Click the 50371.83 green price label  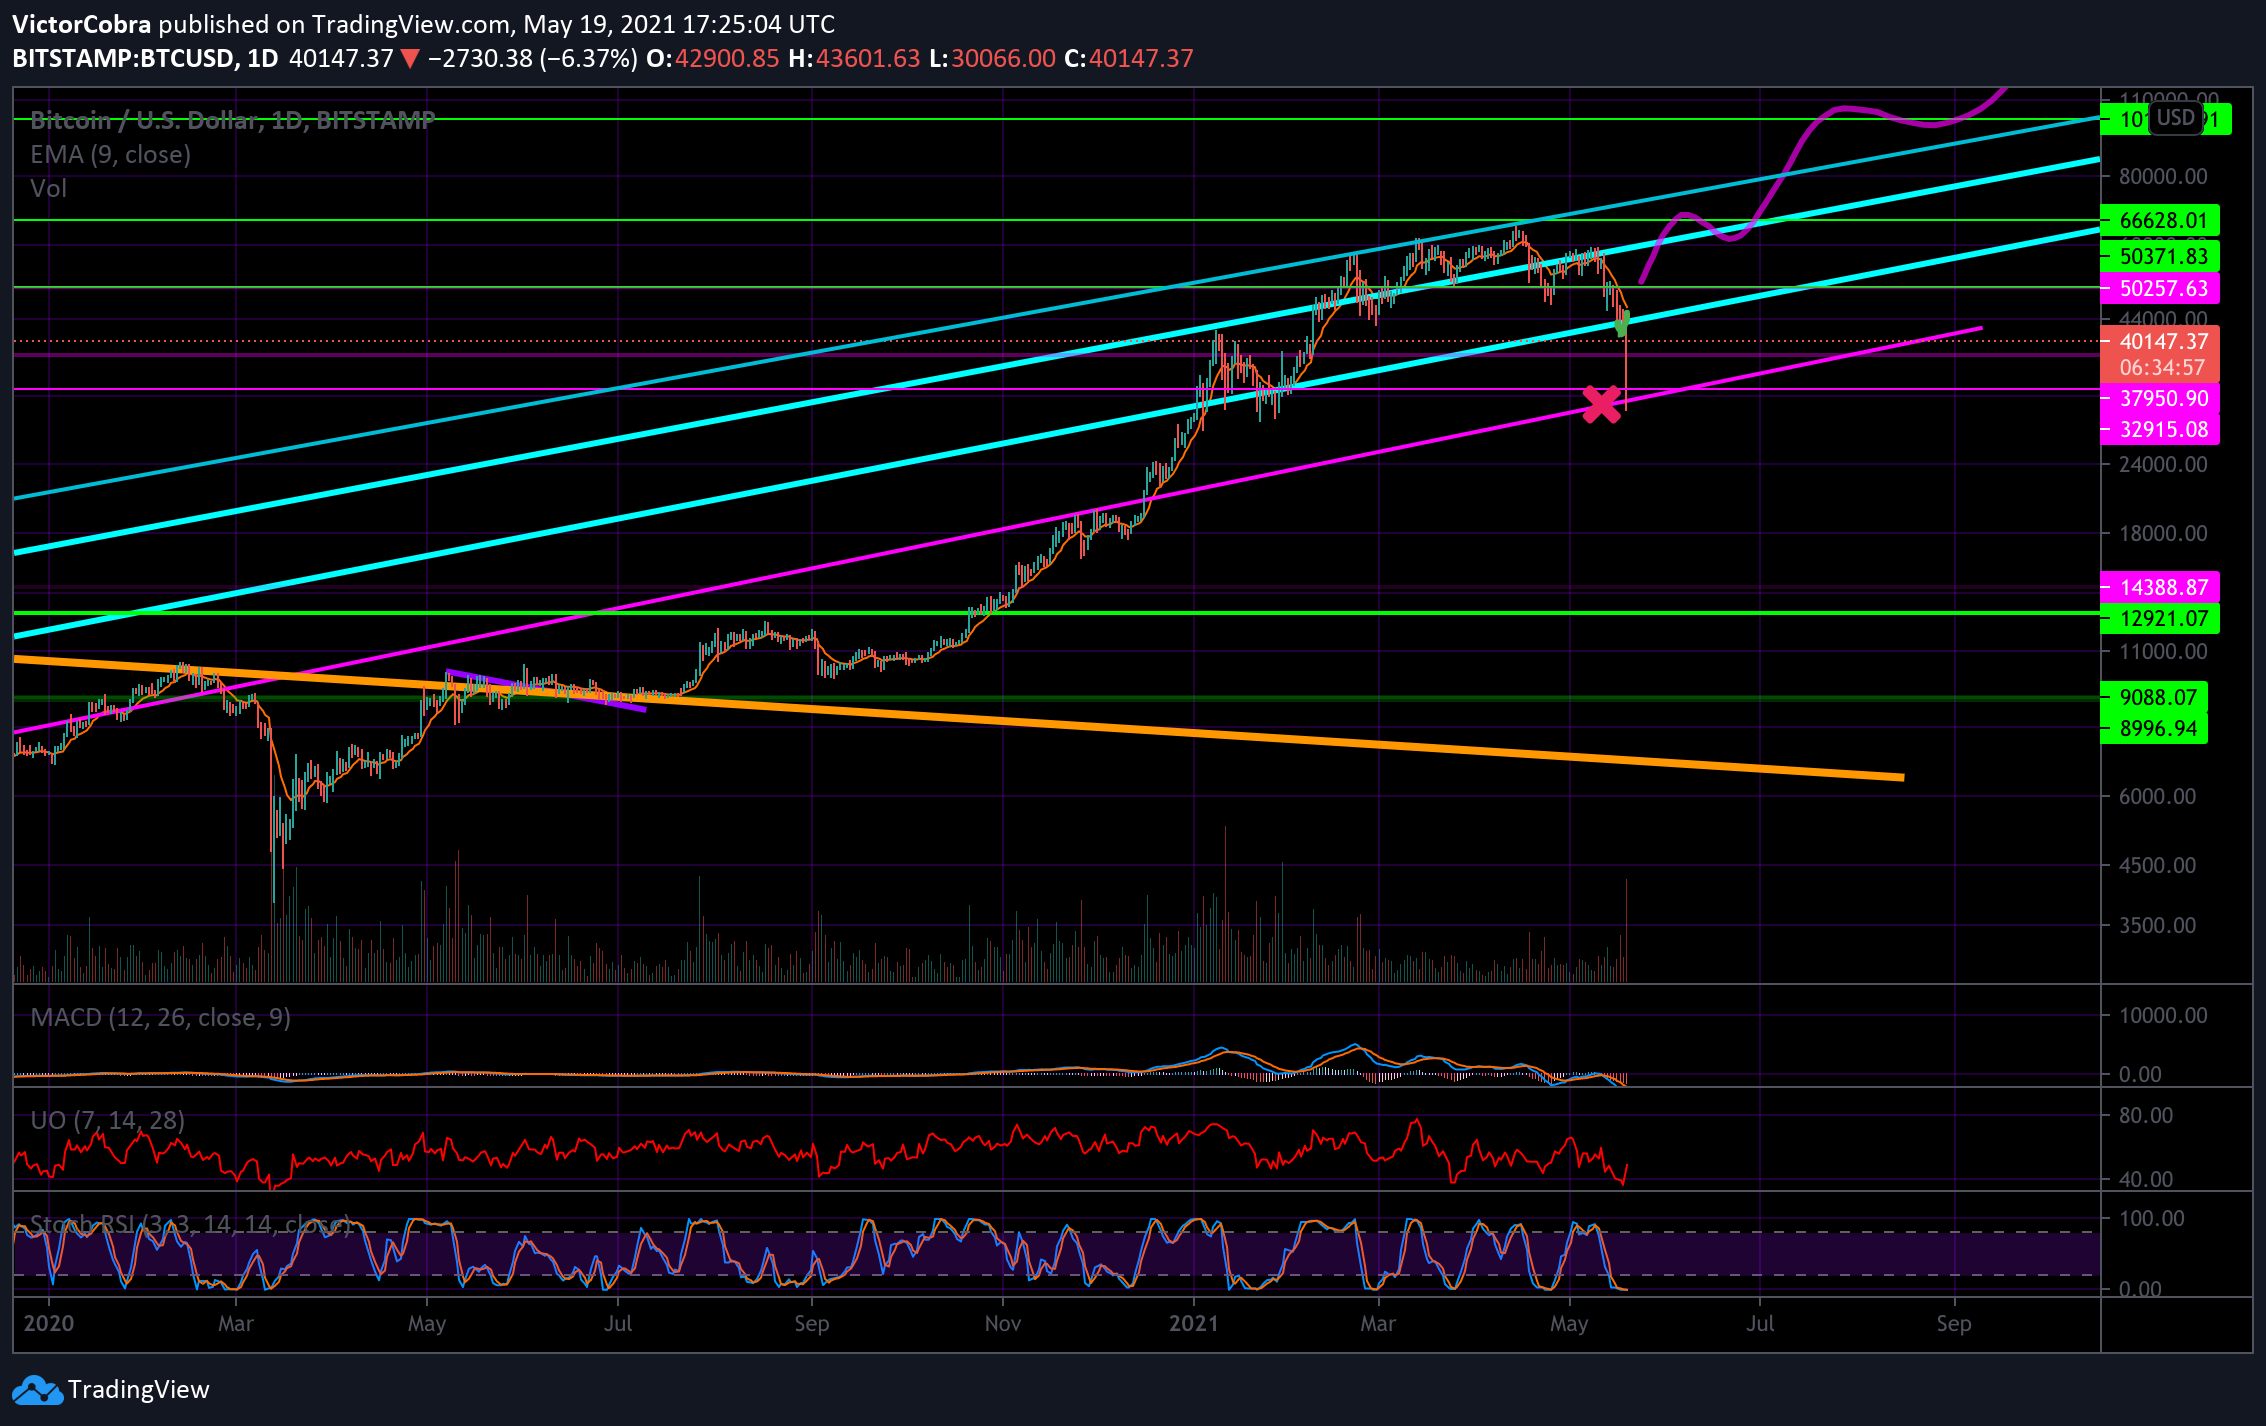2160,256
